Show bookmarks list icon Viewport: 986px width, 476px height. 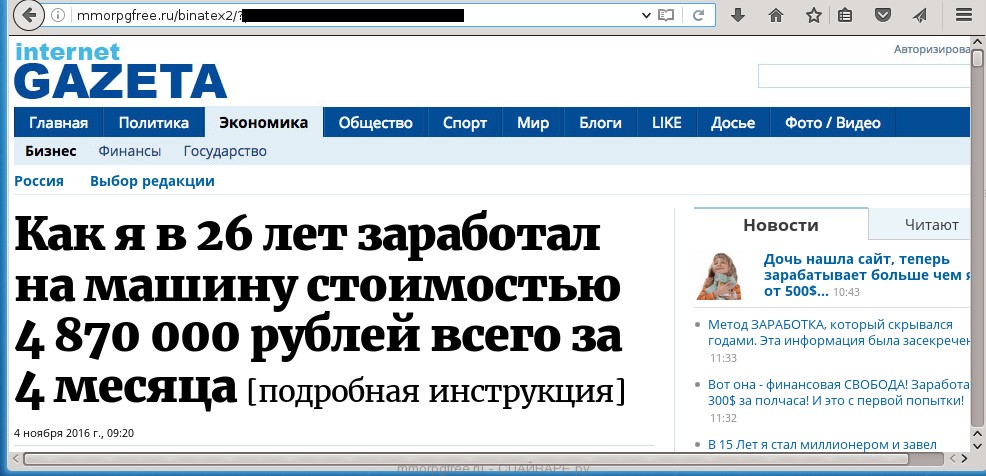point(846,16)
